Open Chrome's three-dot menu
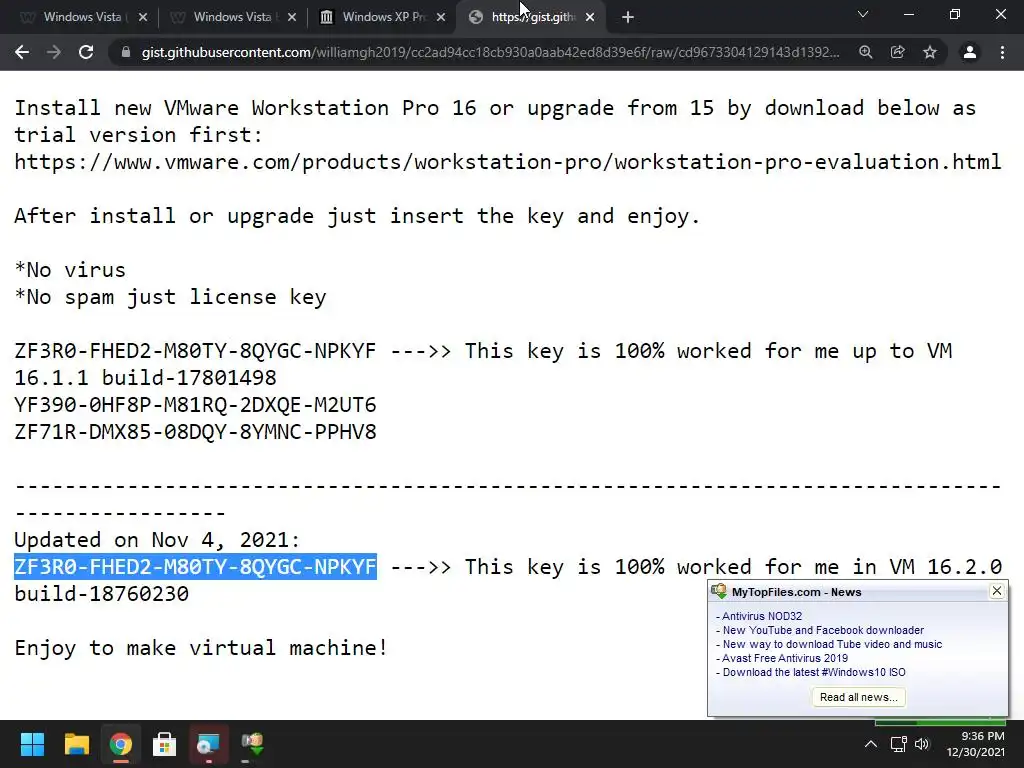 1002,52
